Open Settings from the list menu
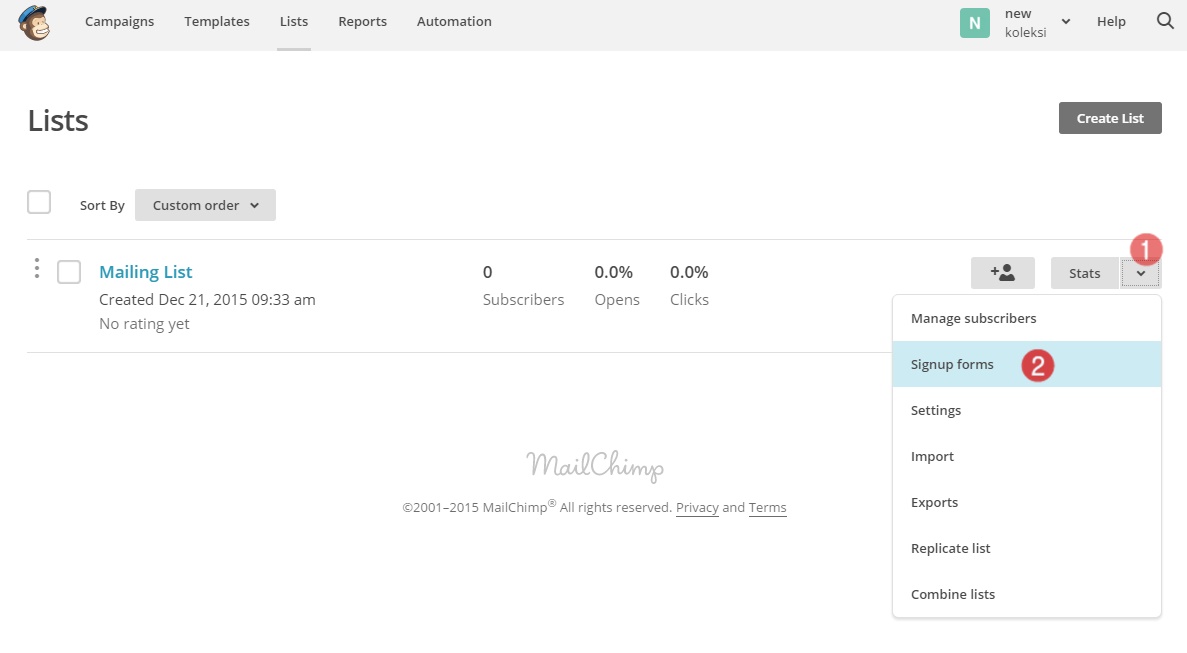This screenshot has width=1187, height=653. click(1027, 410)
